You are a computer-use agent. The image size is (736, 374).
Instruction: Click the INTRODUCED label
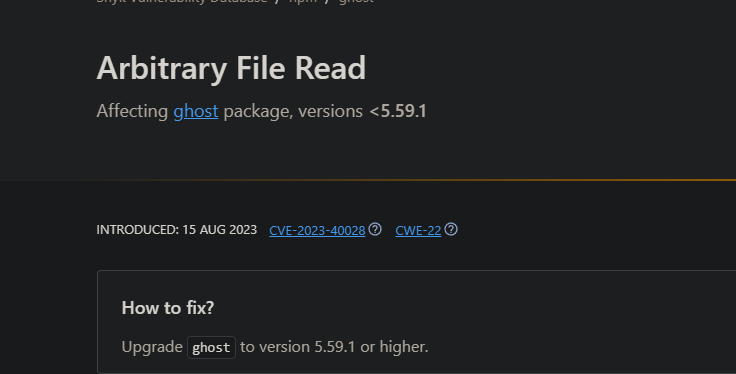(x=138, y=230)
